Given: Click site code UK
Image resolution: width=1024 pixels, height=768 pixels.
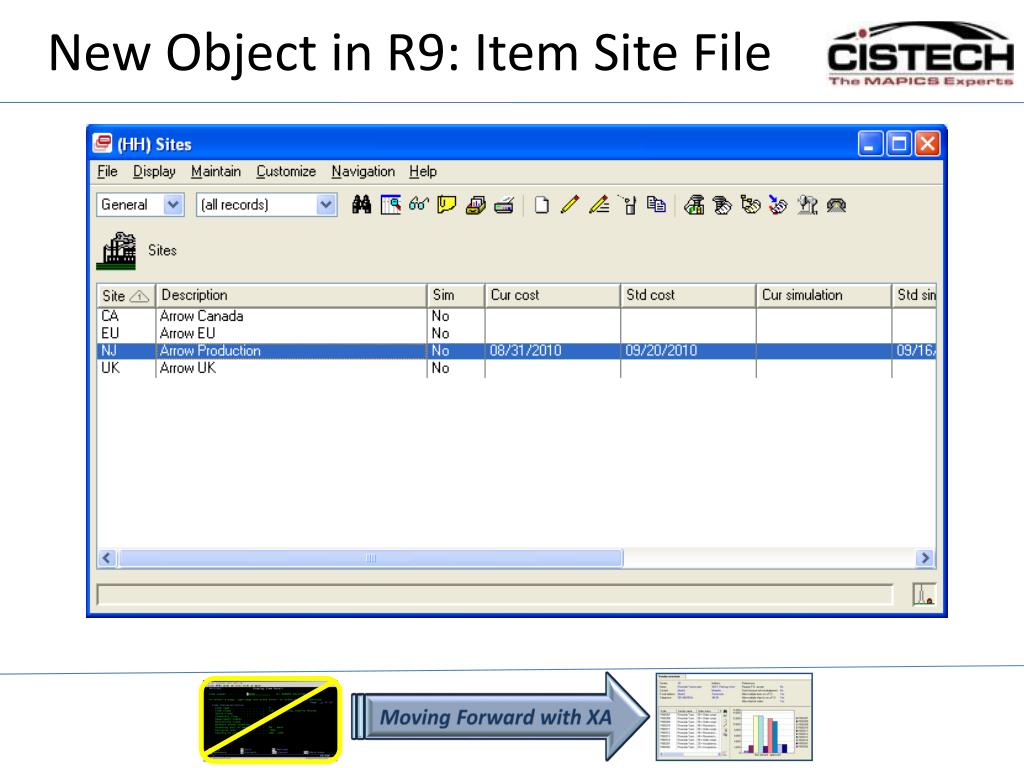Looking at the screenshot, I should pyautogui.click(x=110, y=368).
